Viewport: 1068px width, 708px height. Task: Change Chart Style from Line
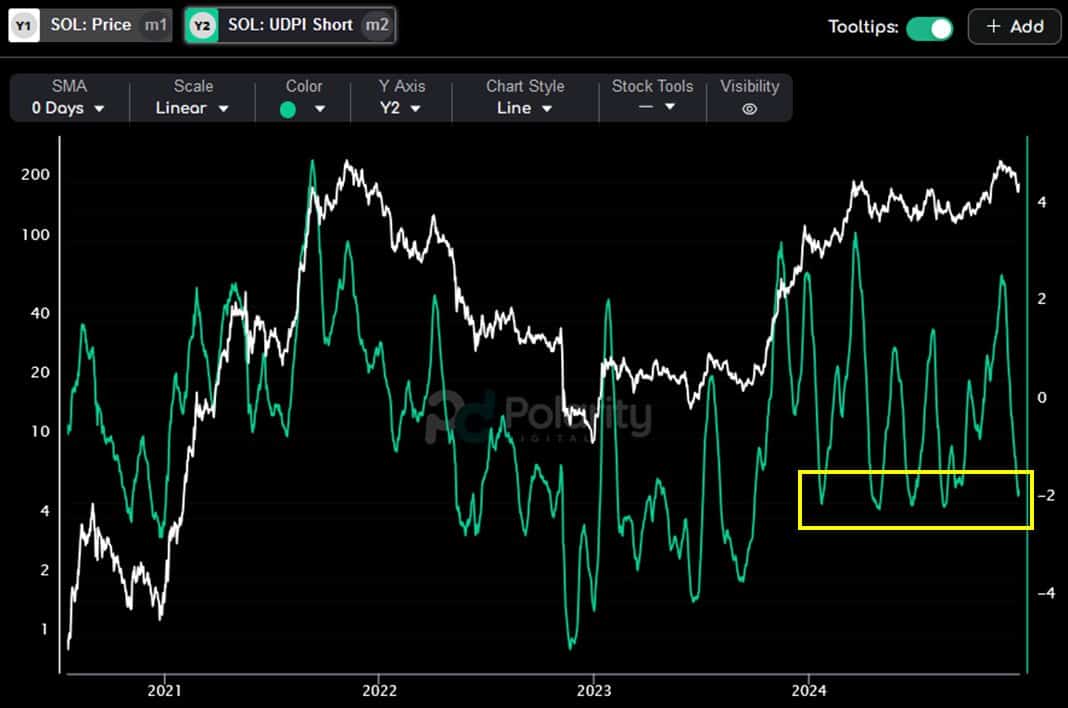(524, 108)
